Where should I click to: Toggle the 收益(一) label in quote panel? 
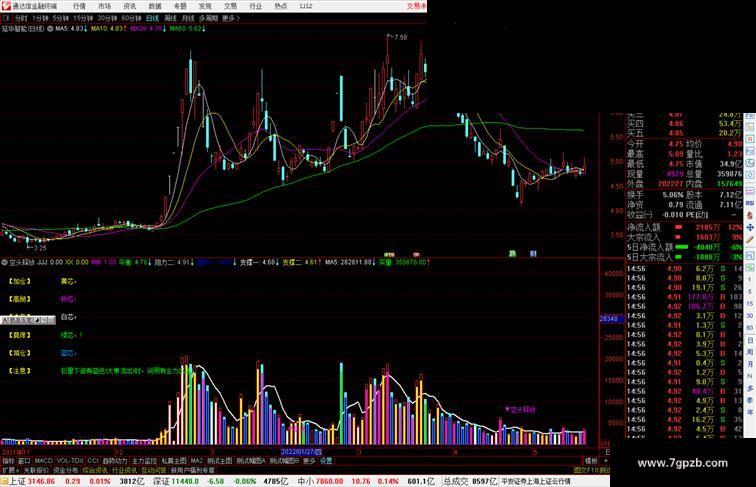(640, 215)
